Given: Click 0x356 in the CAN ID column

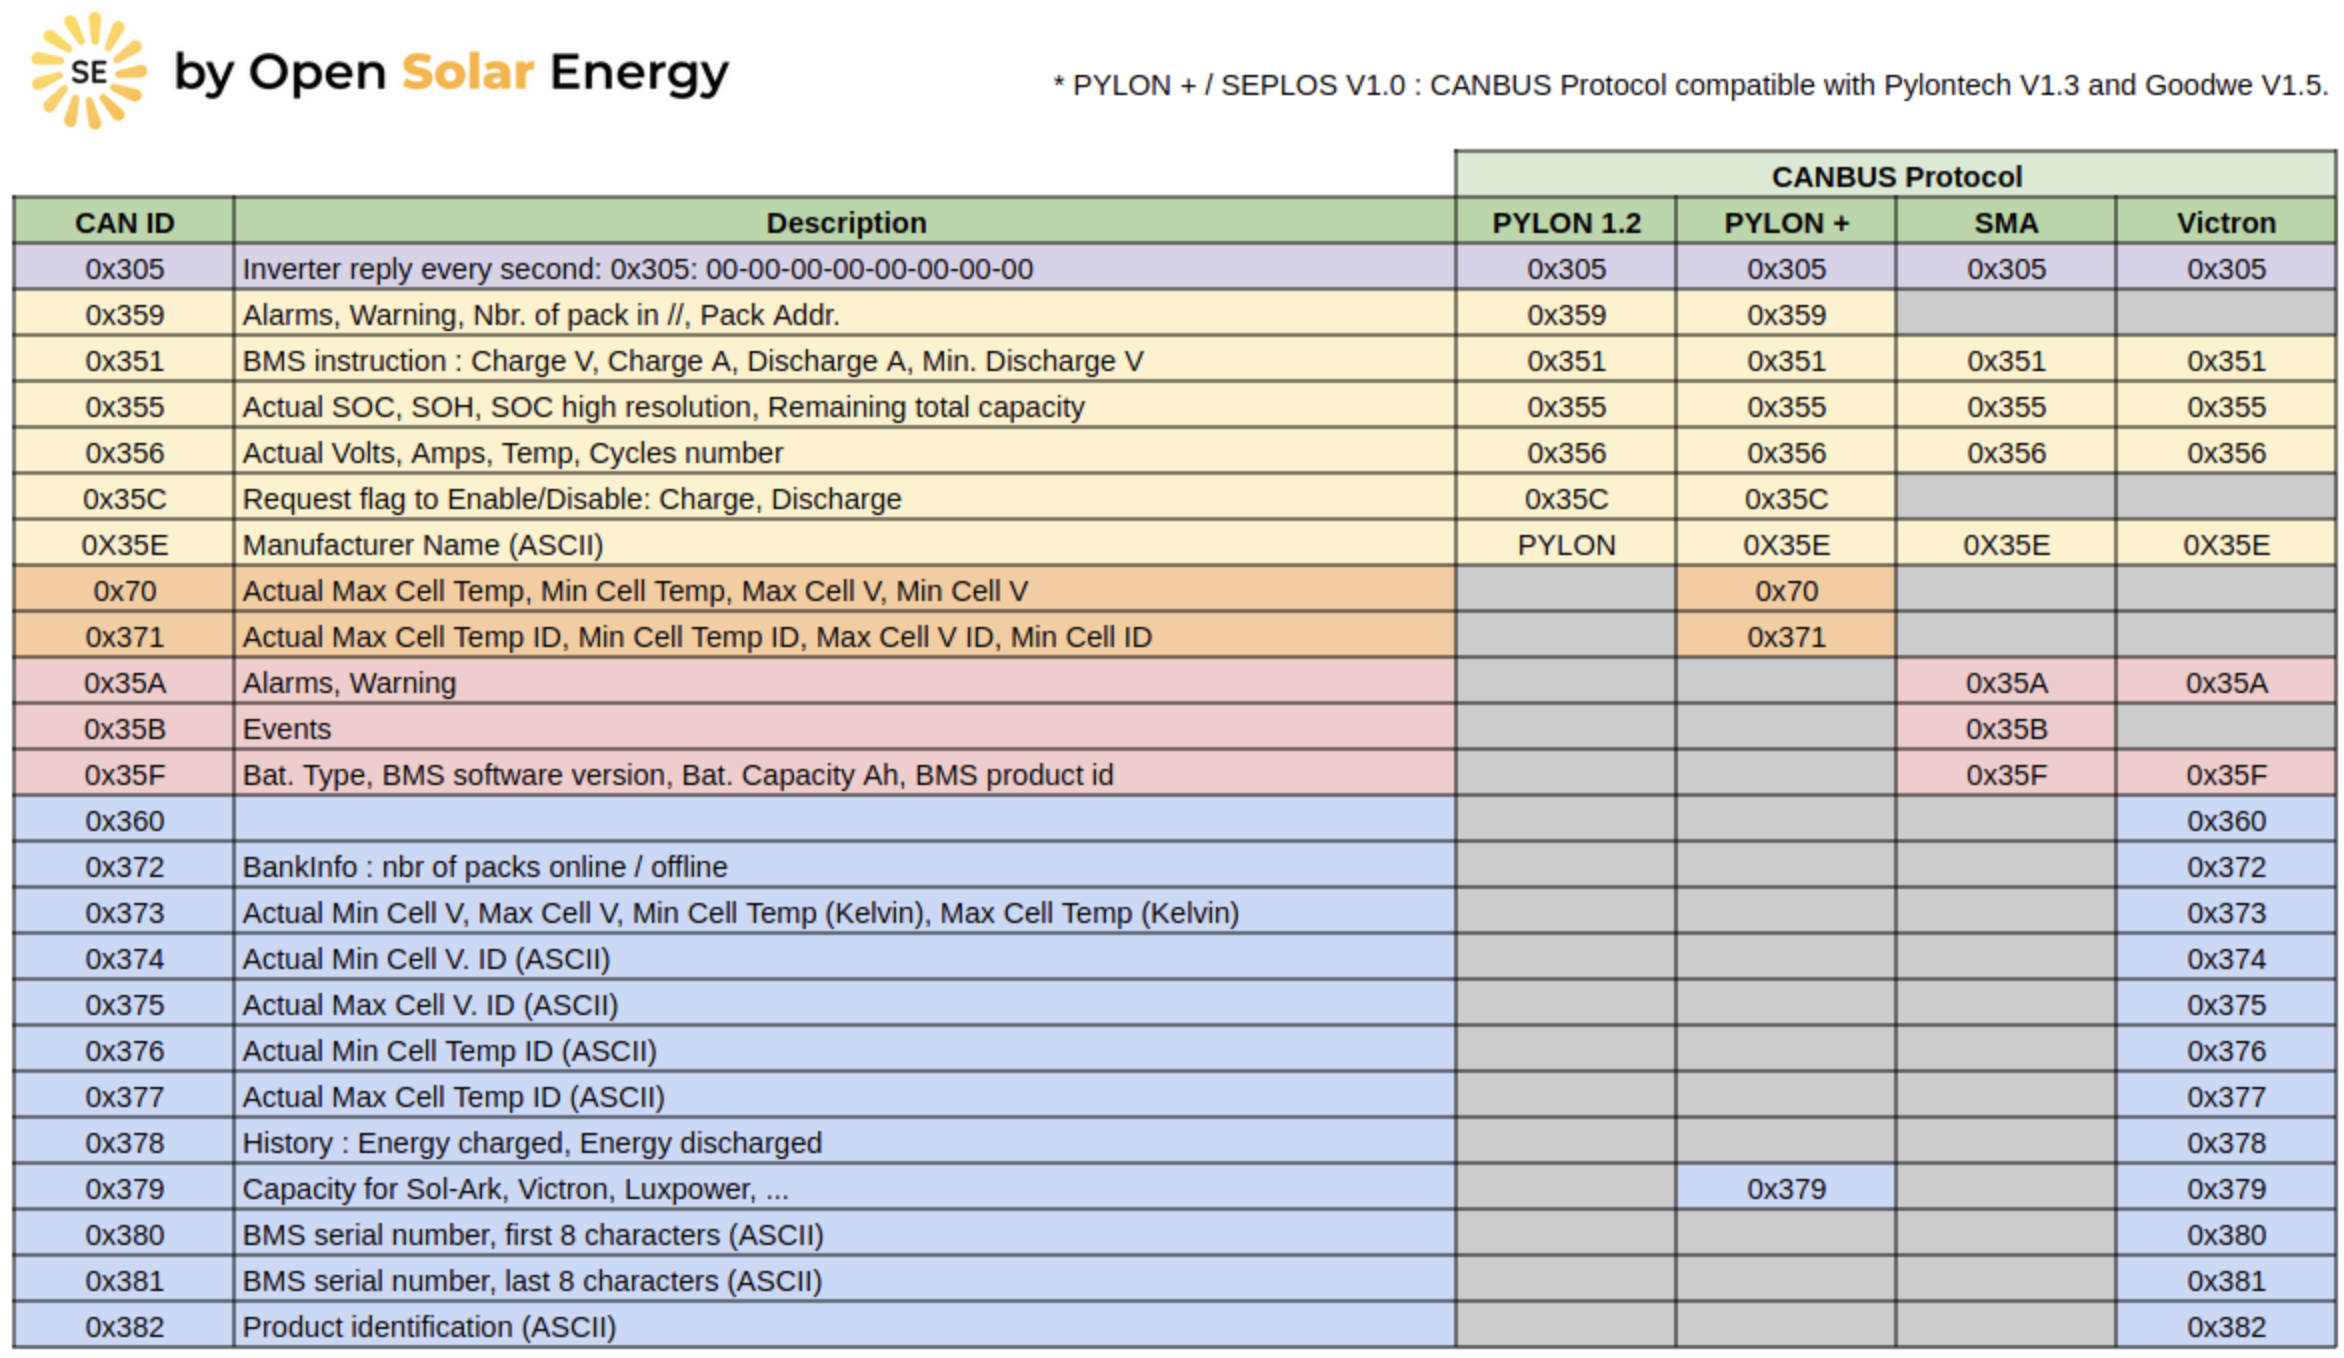Looking at the screenshot, I should 124,452.
